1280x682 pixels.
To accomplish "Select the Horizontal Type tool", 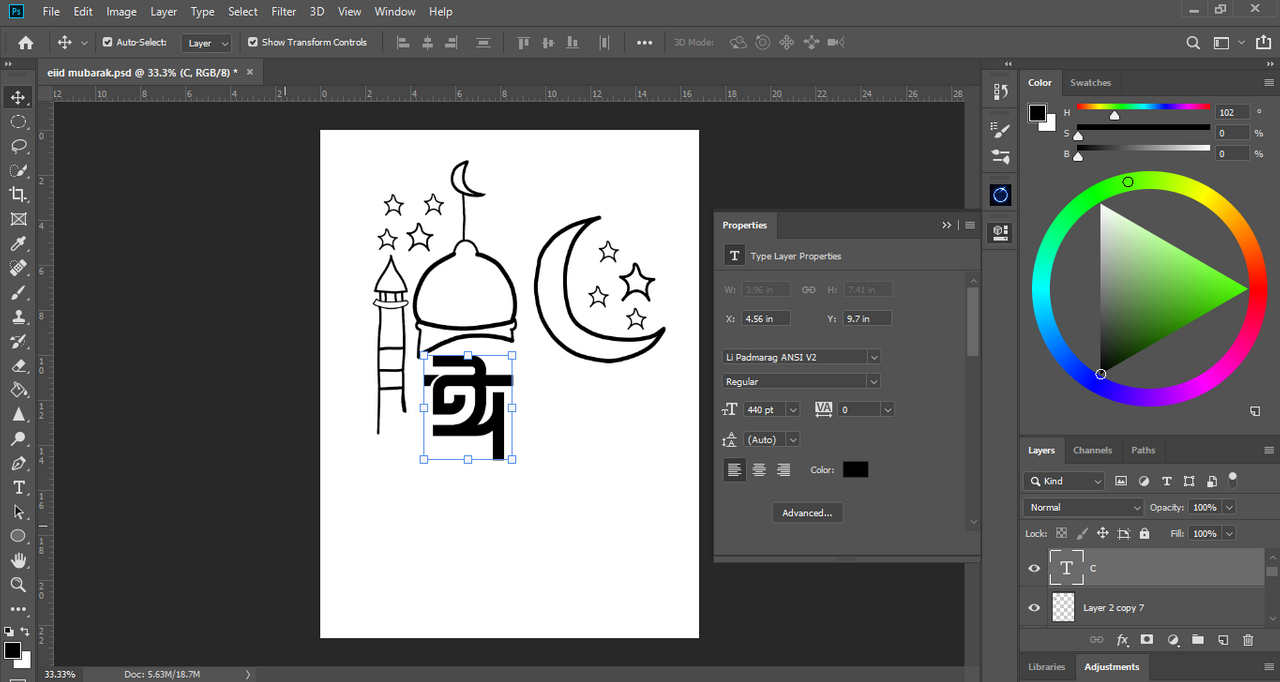I will [18, 487].
